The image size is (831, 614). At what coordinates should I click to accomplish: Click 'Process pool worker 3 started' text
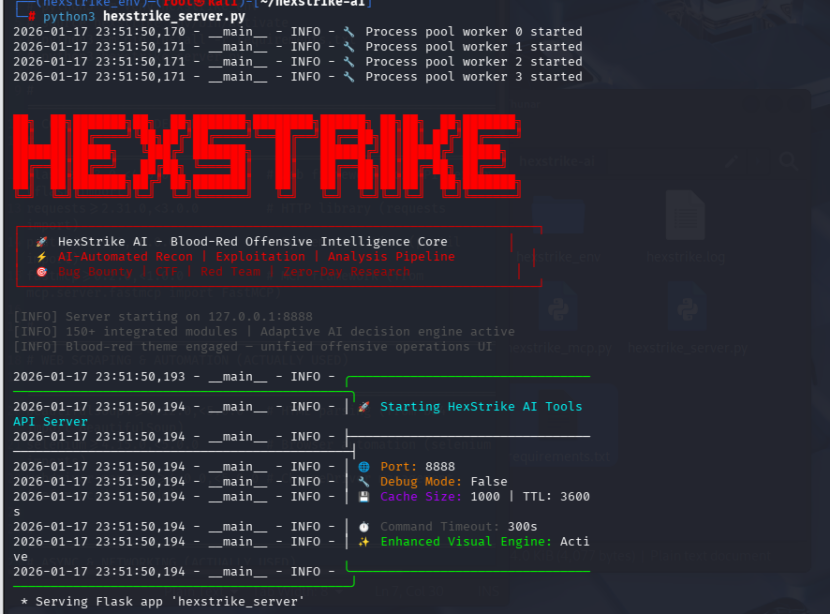tap(474, 77)
